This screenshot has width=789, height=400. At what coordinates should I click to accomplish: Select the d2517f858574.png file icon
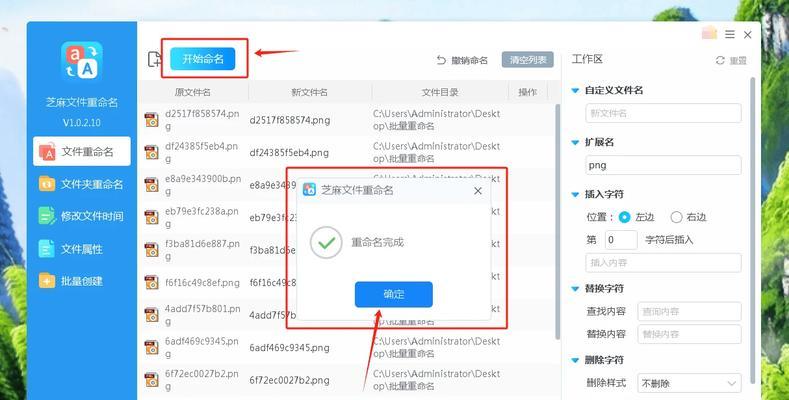point(151,120)
